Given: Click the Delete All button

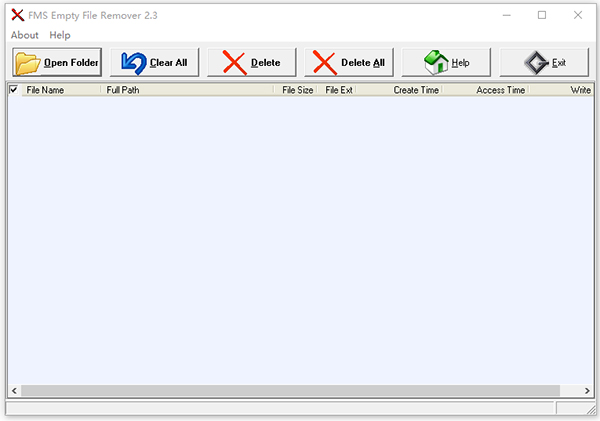Looking at the screenshot, I should 349,62.
